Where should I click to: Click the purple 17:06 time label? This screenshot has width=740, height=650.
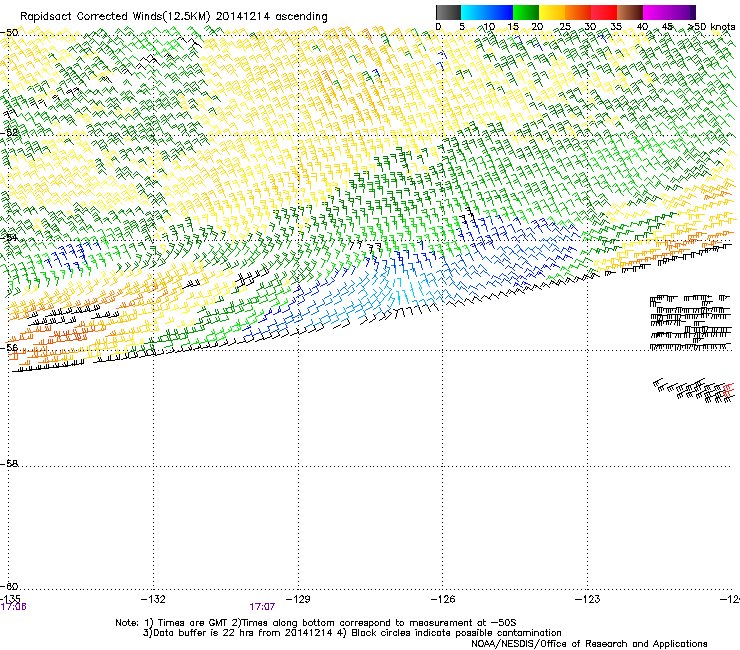[x=13, y=607]
